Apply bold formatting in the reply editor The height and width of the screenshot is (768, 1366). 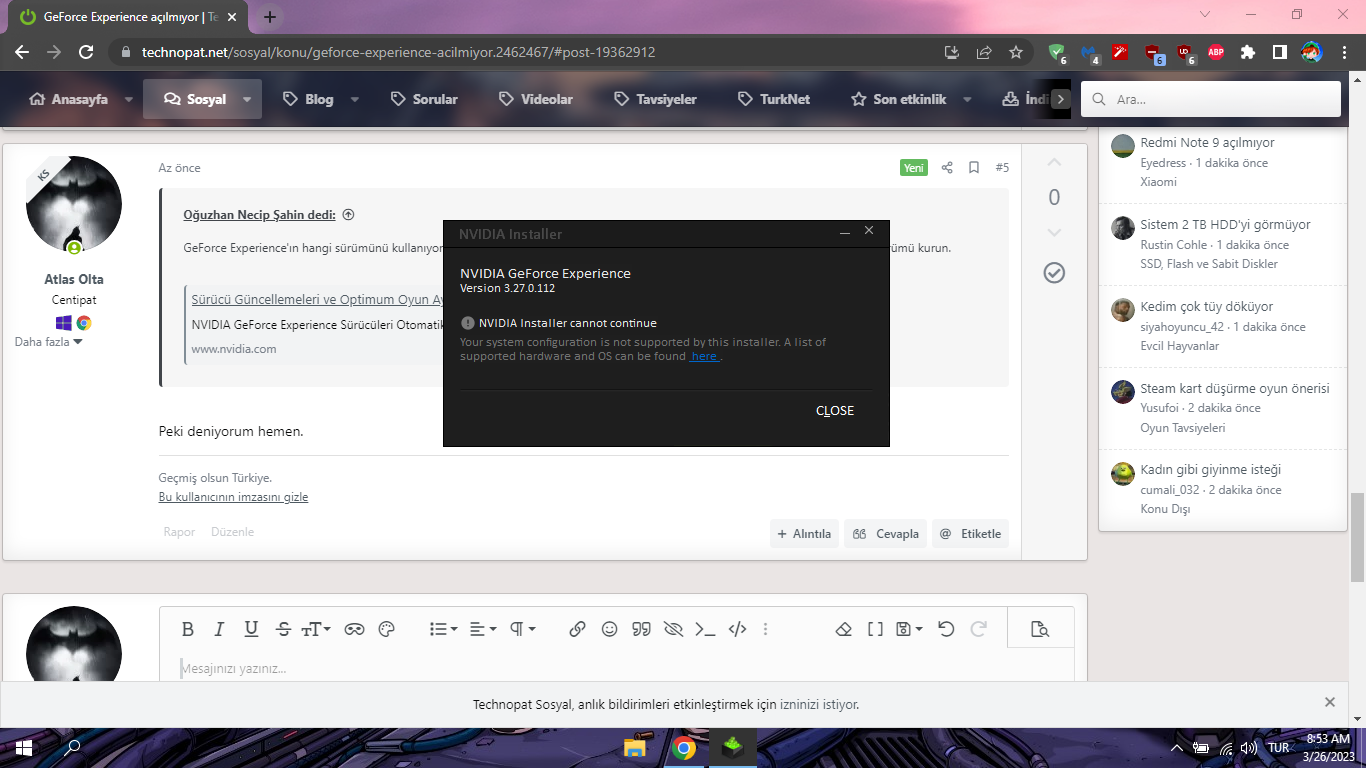pos(187,629)
